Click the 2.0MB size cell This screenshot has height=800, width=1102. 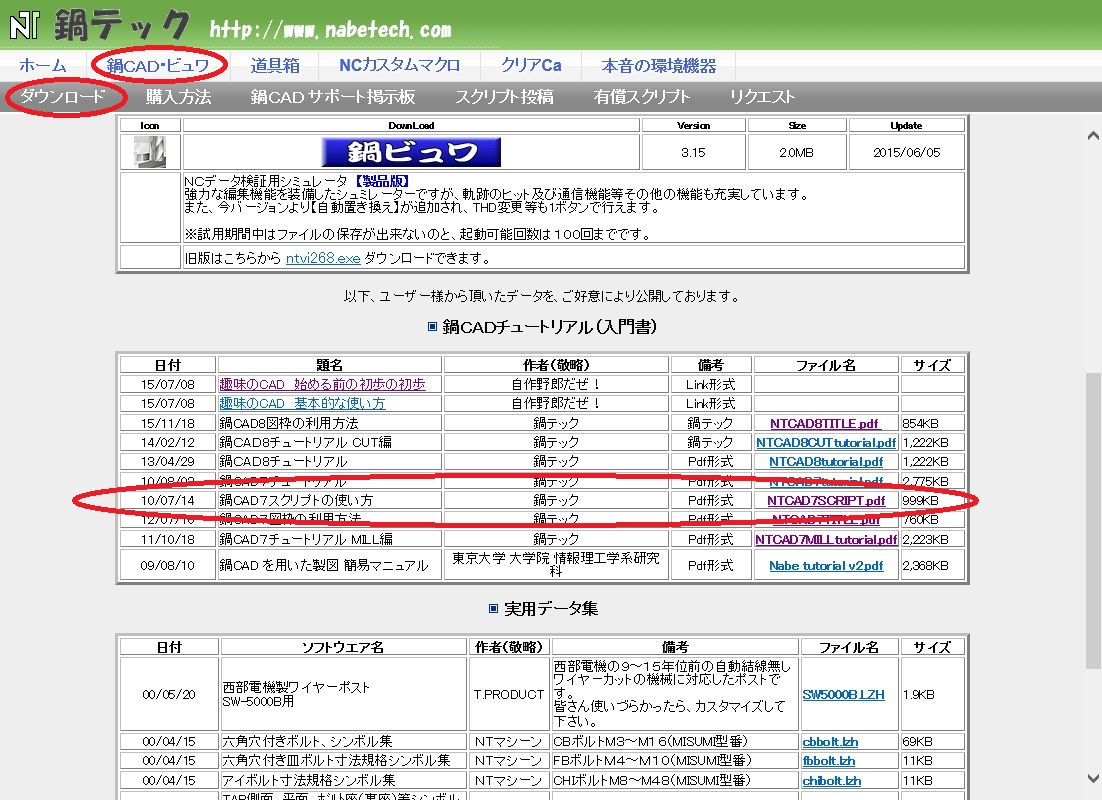[x=796, y=152]
